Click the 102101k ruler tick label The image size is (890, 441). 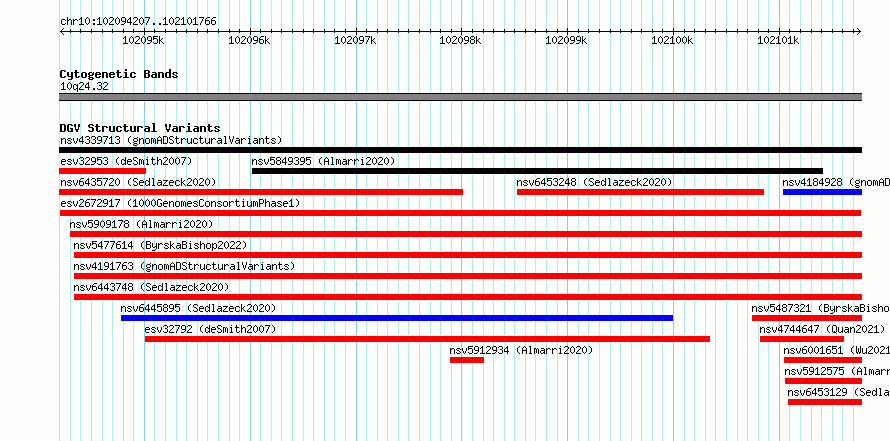point(778,40)
